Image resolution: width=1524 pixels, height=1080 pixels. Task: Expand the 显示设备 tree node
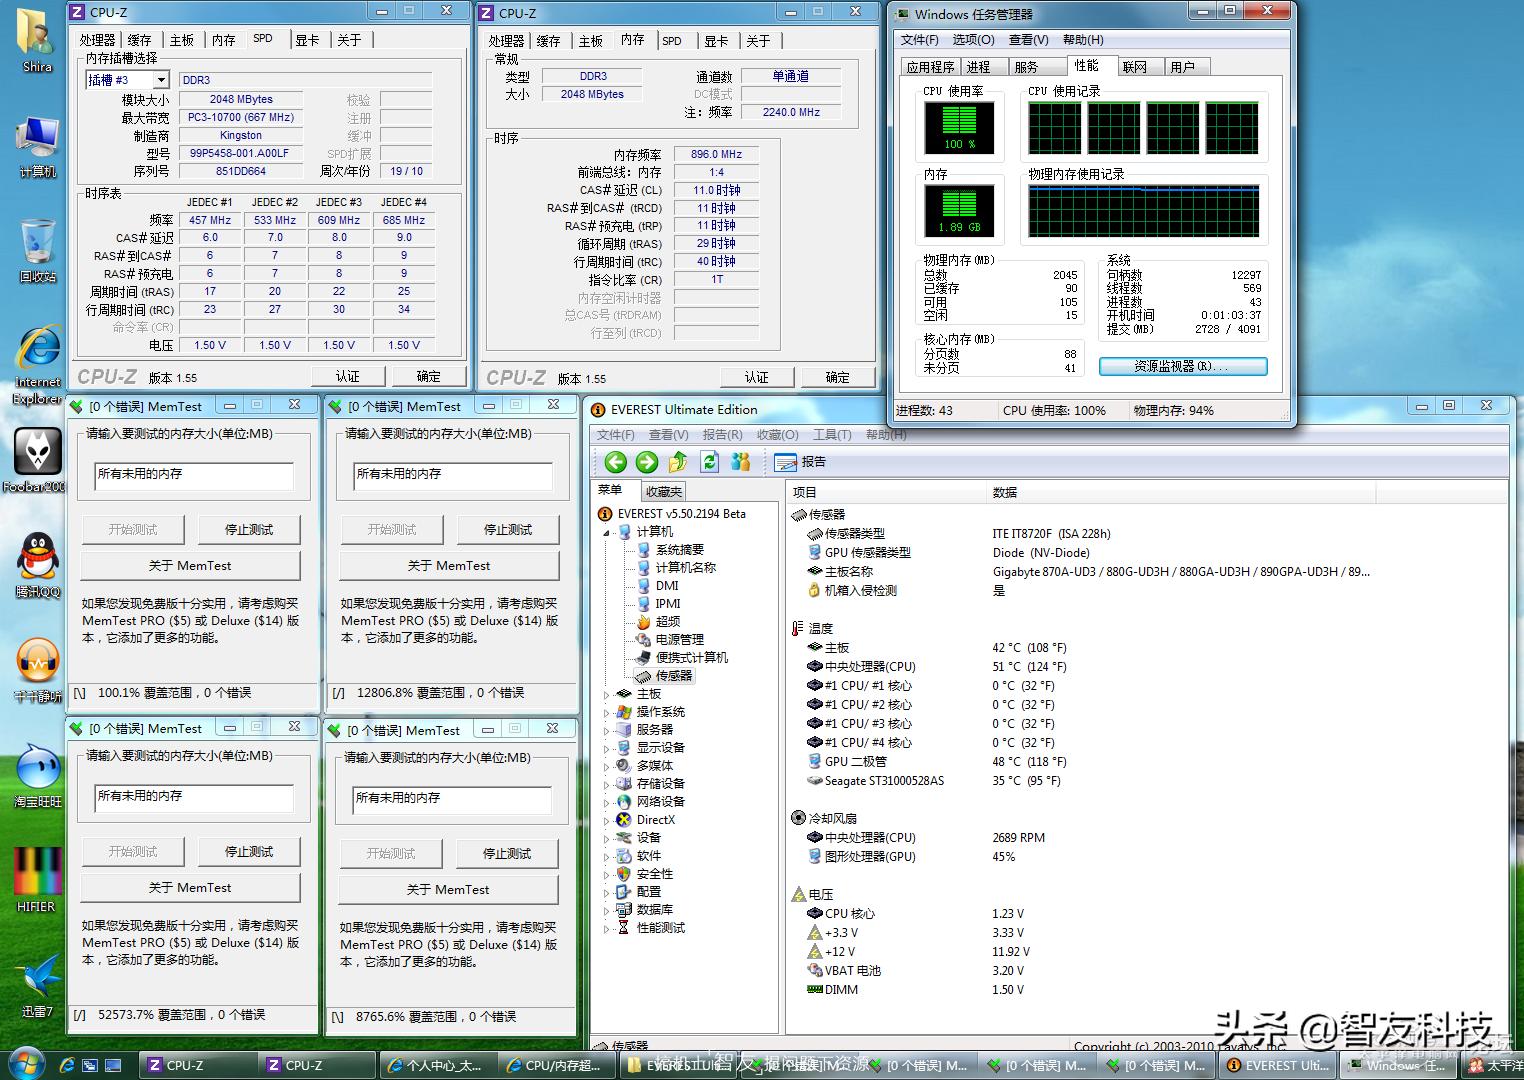pyautogui.click(x=606, y=748)
